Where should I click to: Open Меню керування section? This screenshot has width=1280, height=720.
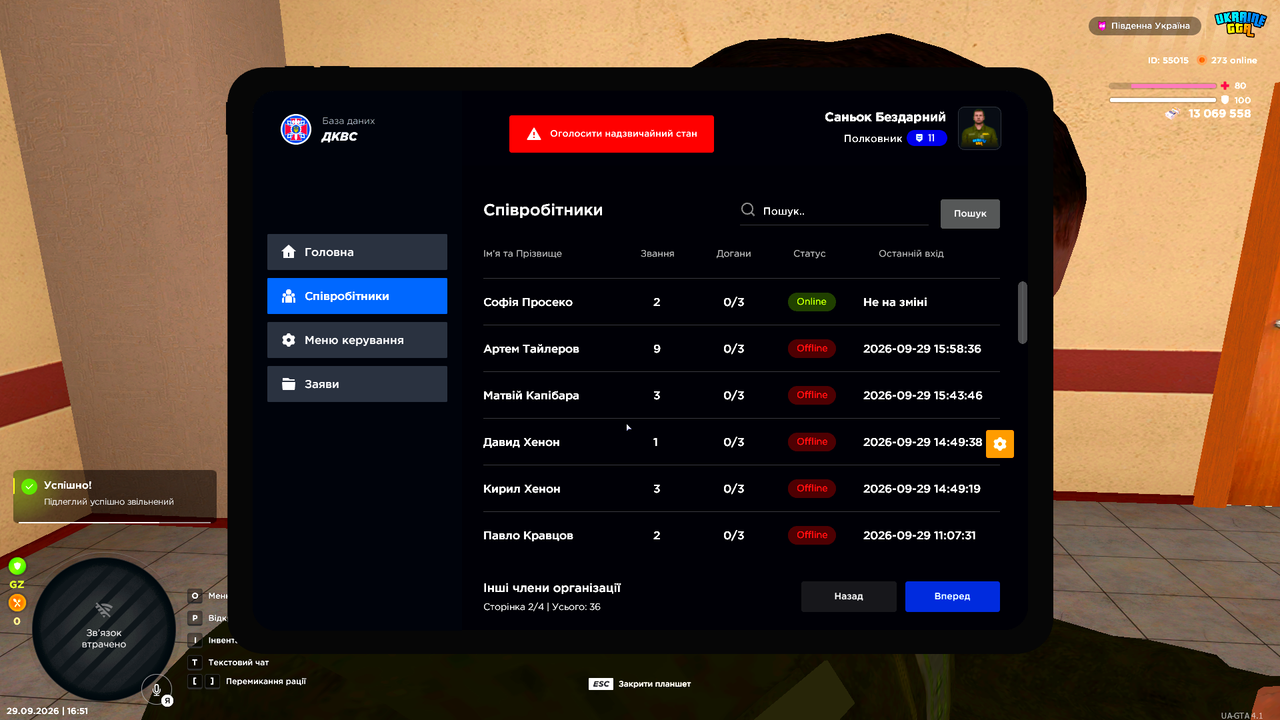(357, 340)
